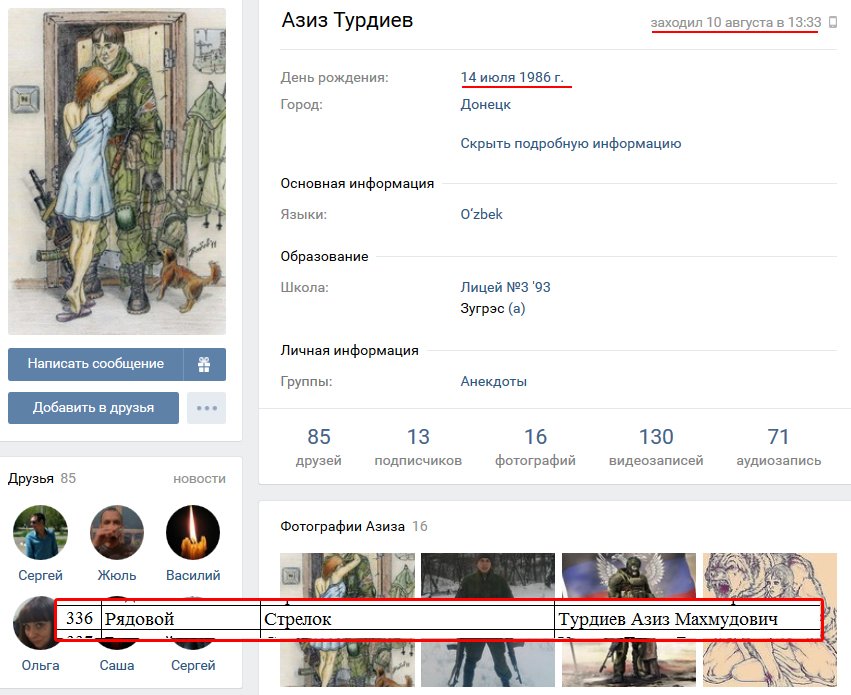Open friend Сергей with blue shirt avatar
Screen dimensions: 851x695
41,532
